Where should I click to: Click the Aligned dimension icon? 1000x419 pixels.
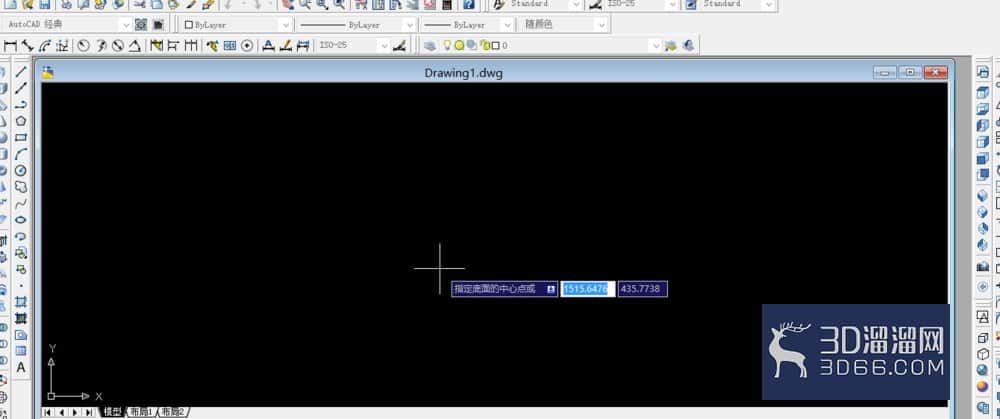click(27, 45)
